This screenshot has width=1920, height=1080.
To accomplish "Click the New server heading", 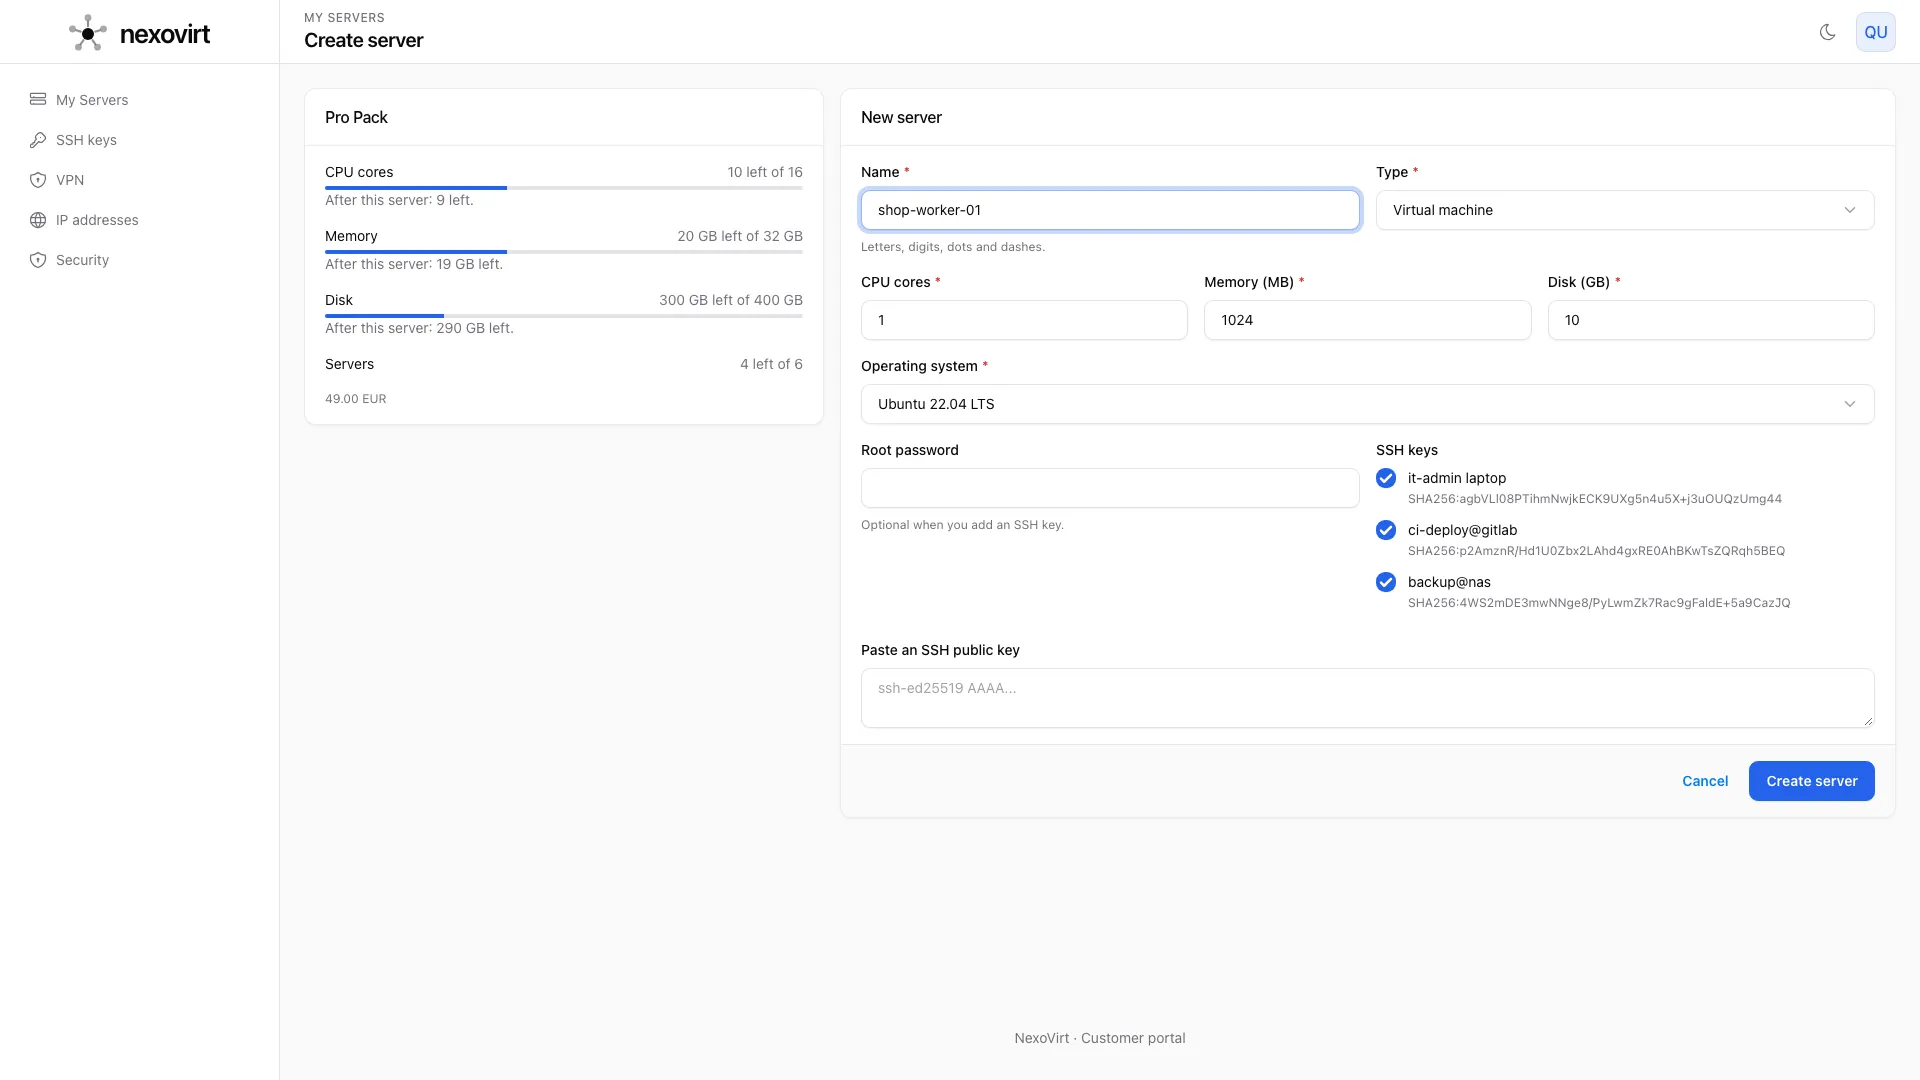I will [901, 117].
